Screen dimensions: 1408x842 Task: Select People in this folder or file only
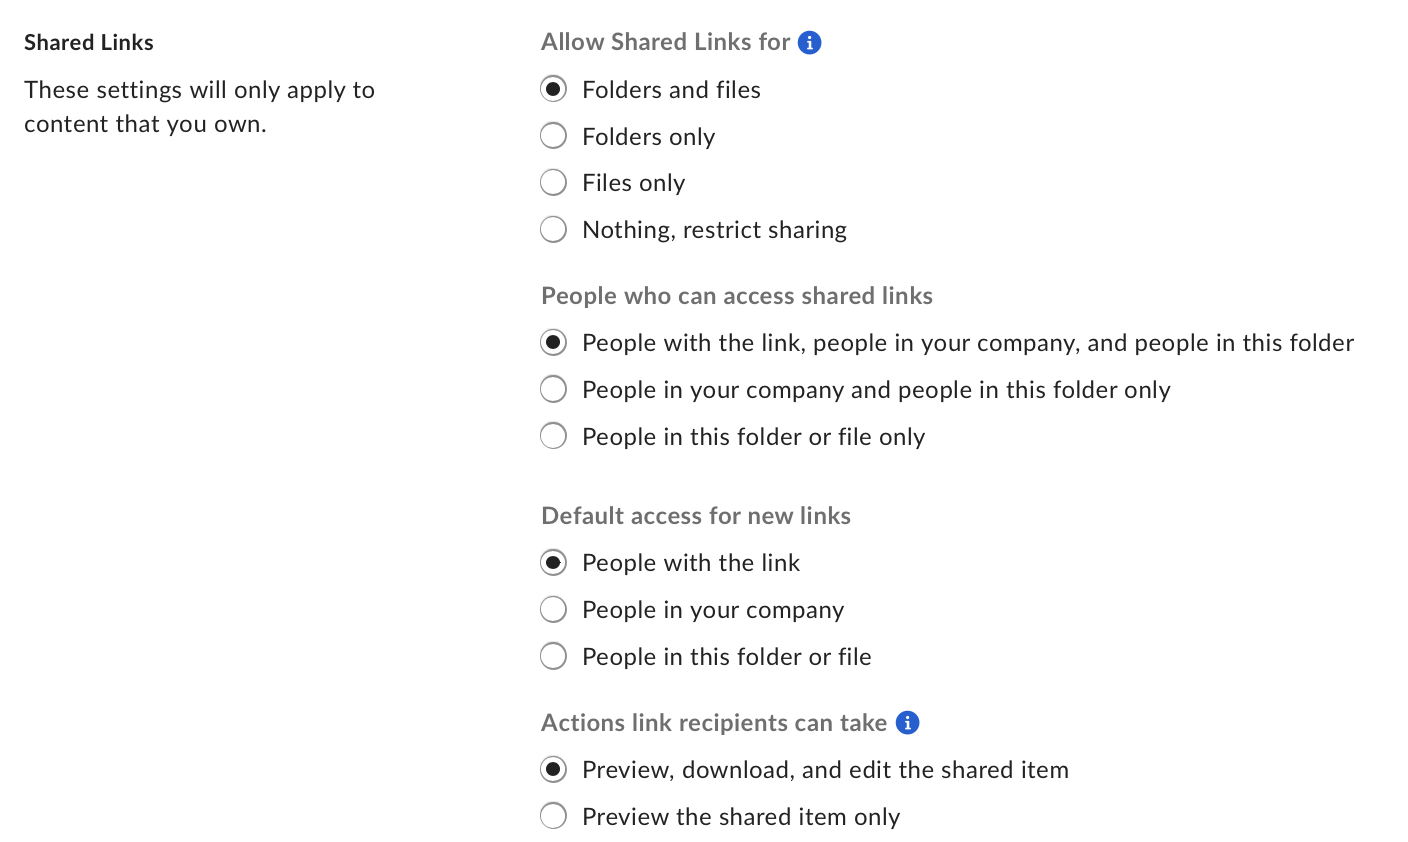(x=553, y=436)
